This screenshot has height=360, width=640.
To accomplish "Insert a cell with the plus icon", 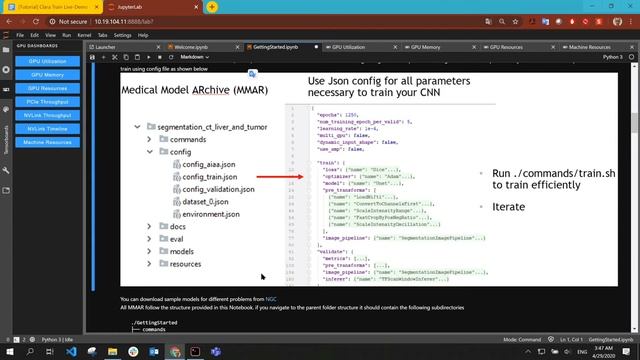I will (103, 57).
